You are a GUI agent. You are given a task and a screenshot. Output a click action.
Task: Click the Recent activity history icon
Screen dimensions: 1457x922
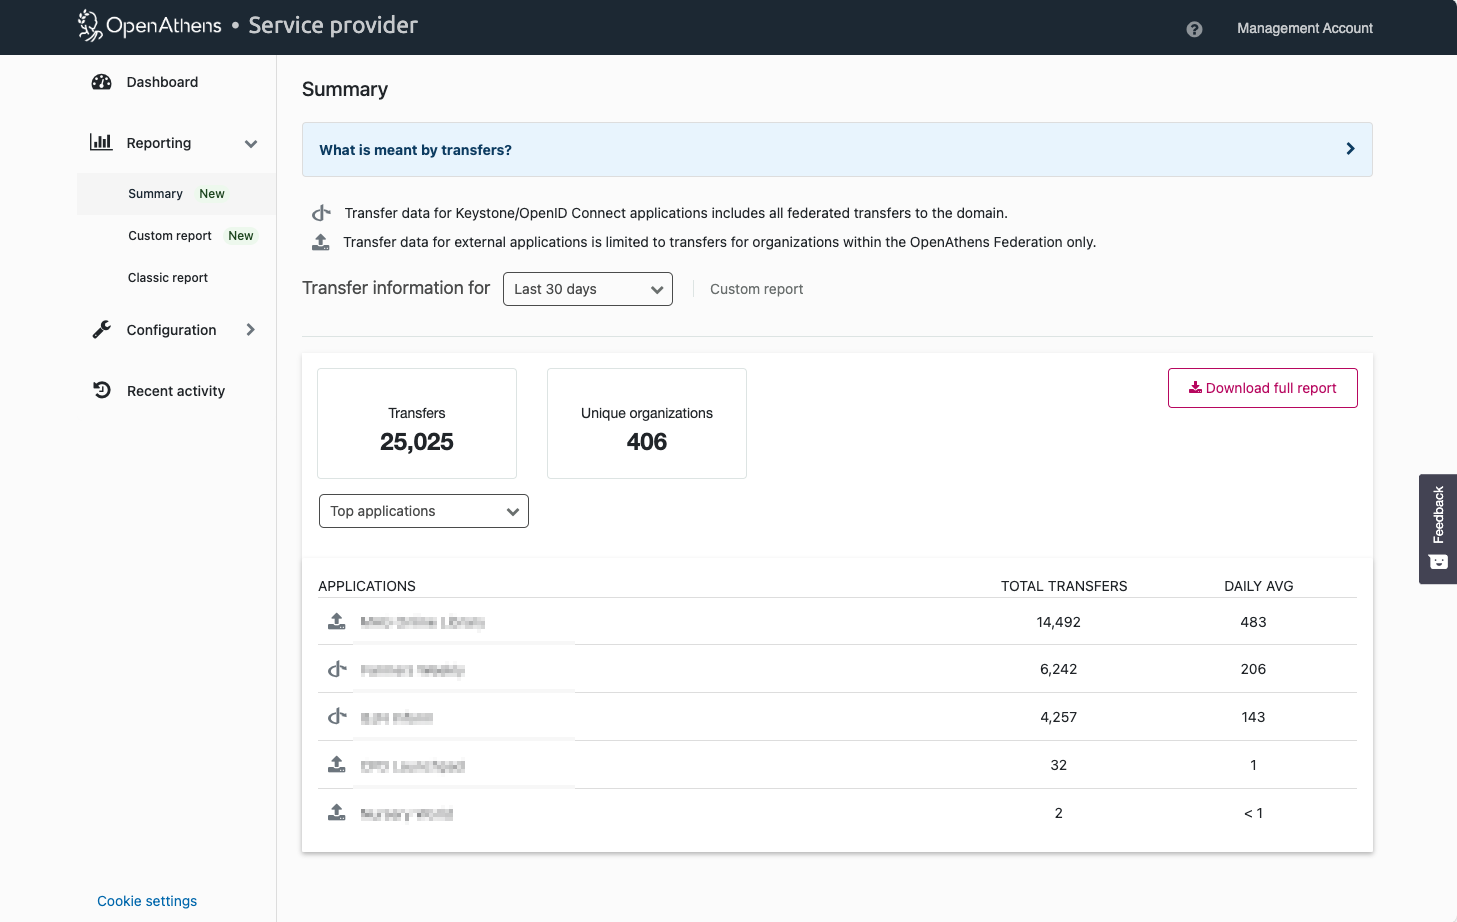pos(102,390)
